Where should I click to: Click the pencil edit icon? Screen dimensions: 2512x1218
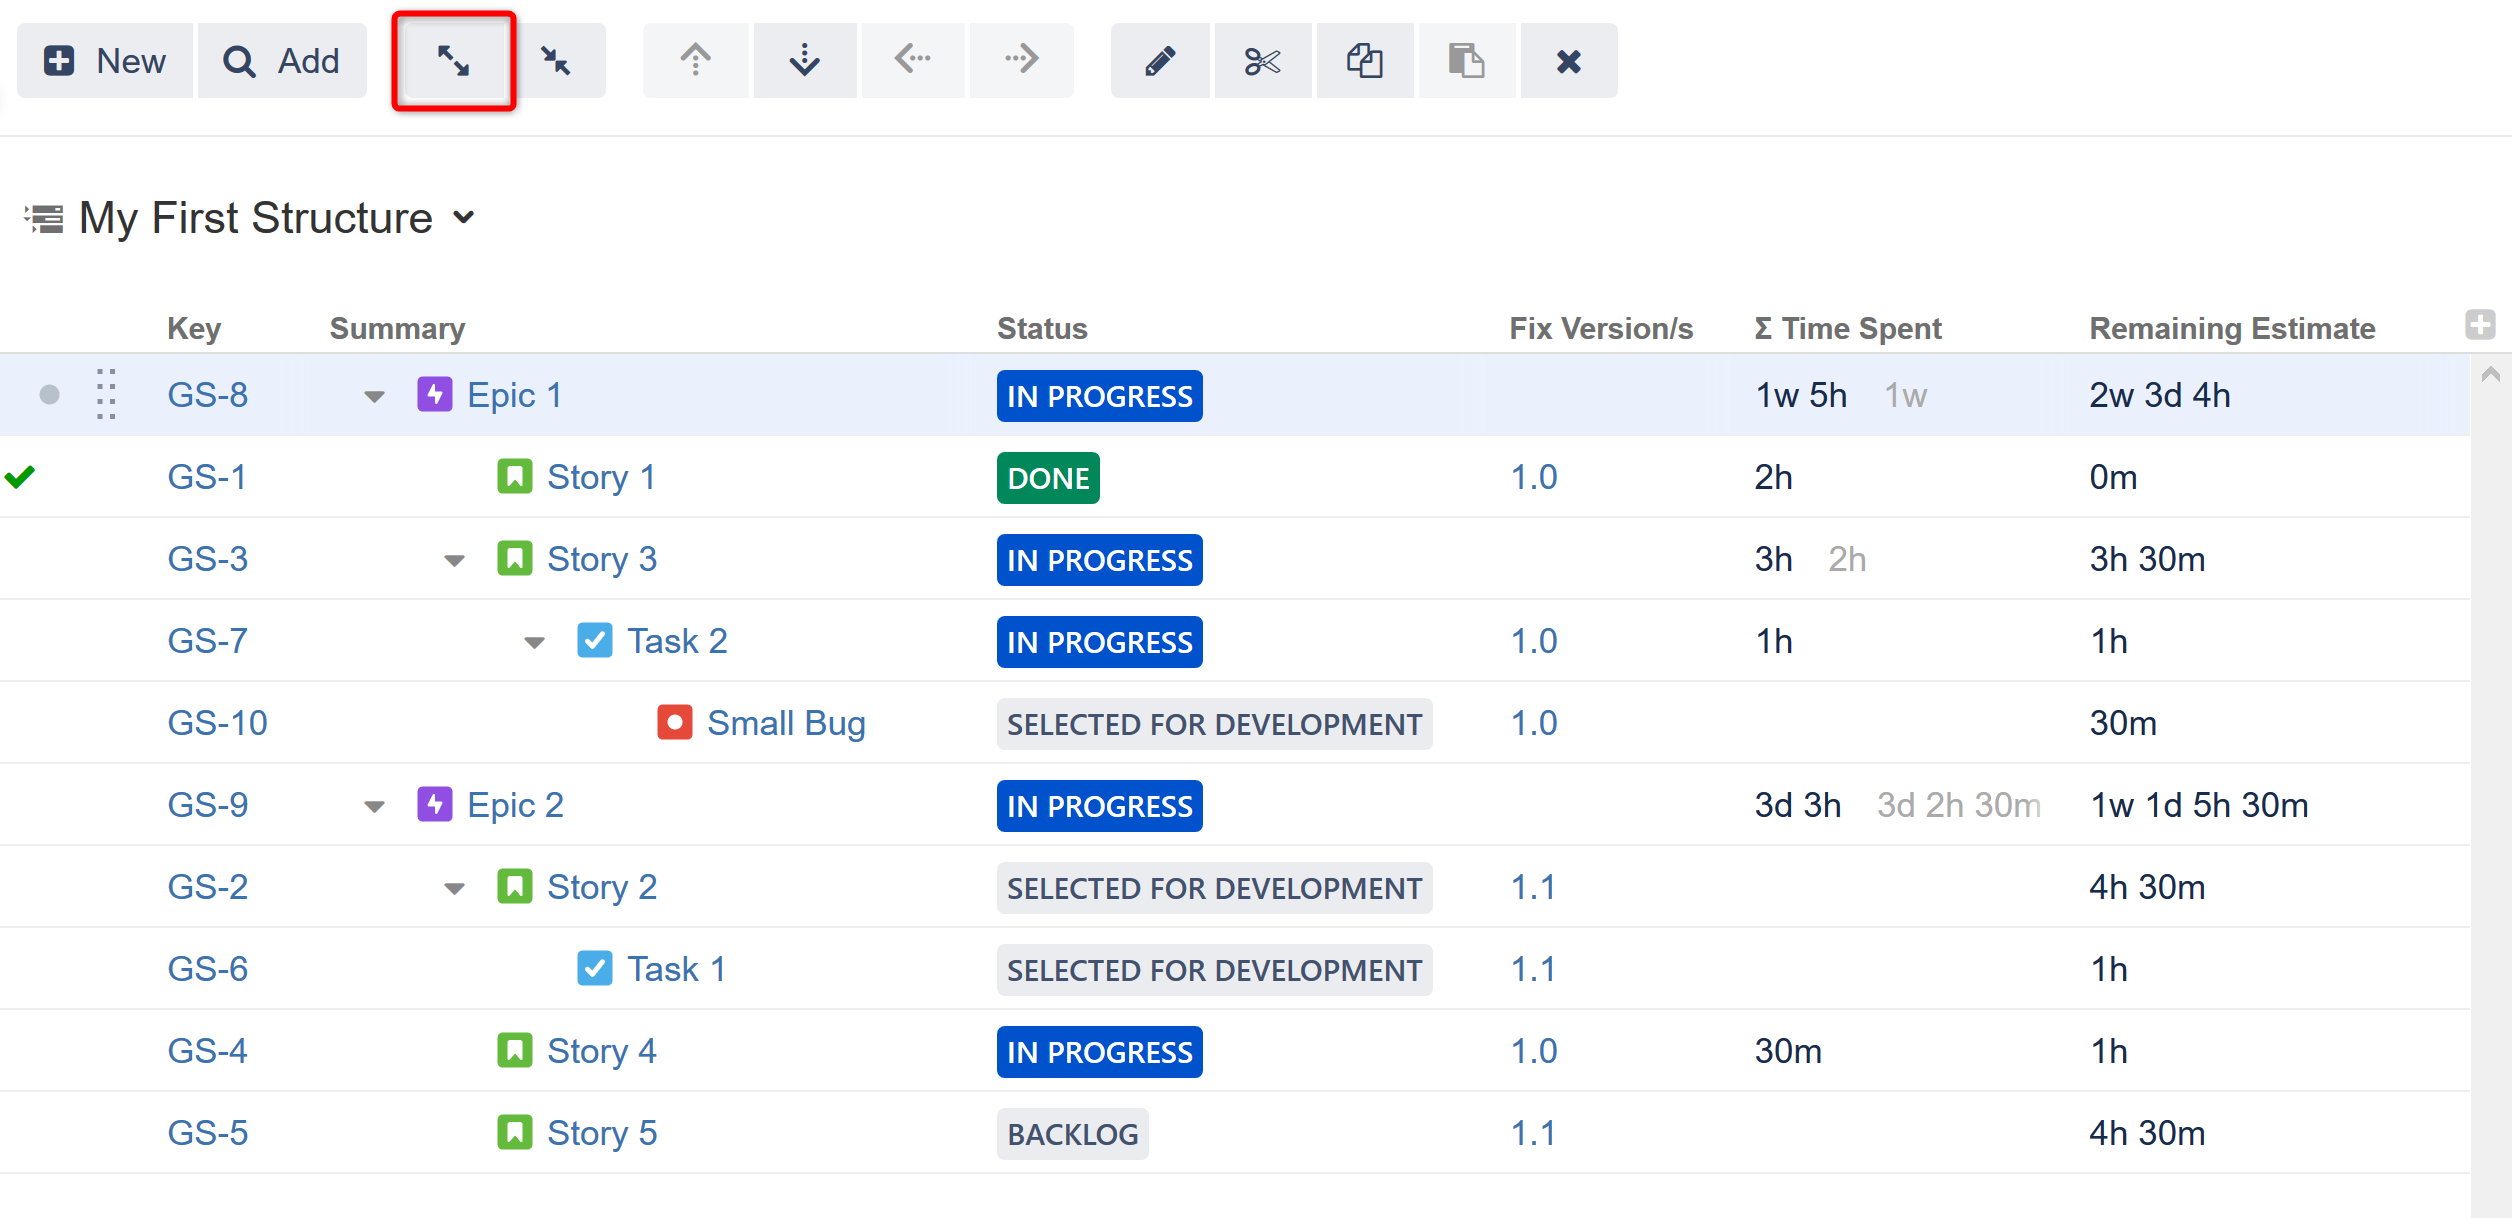[x=1160, y=61]
